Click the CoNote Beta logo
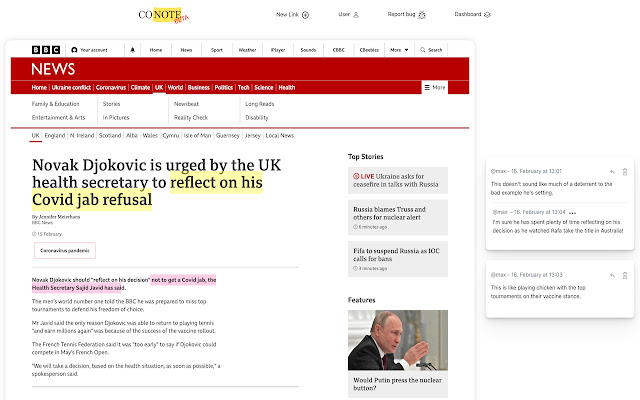 click(x=163, y=16)
